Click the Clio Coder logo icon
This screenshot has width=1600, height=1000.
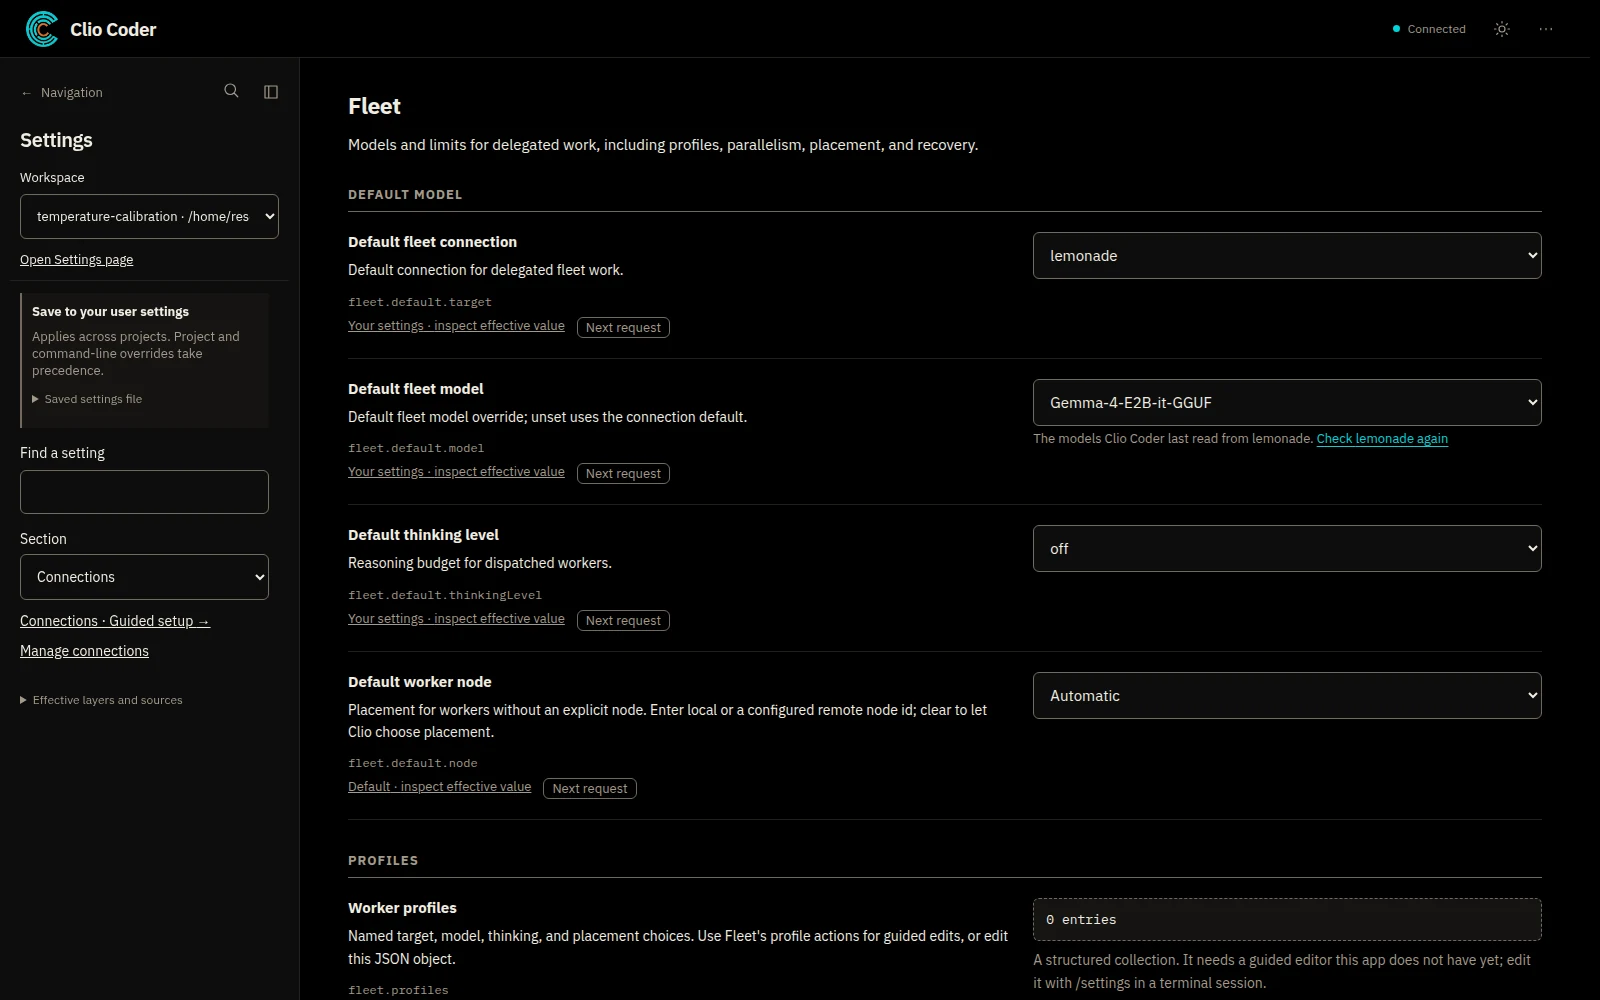(x=42, y=29)
